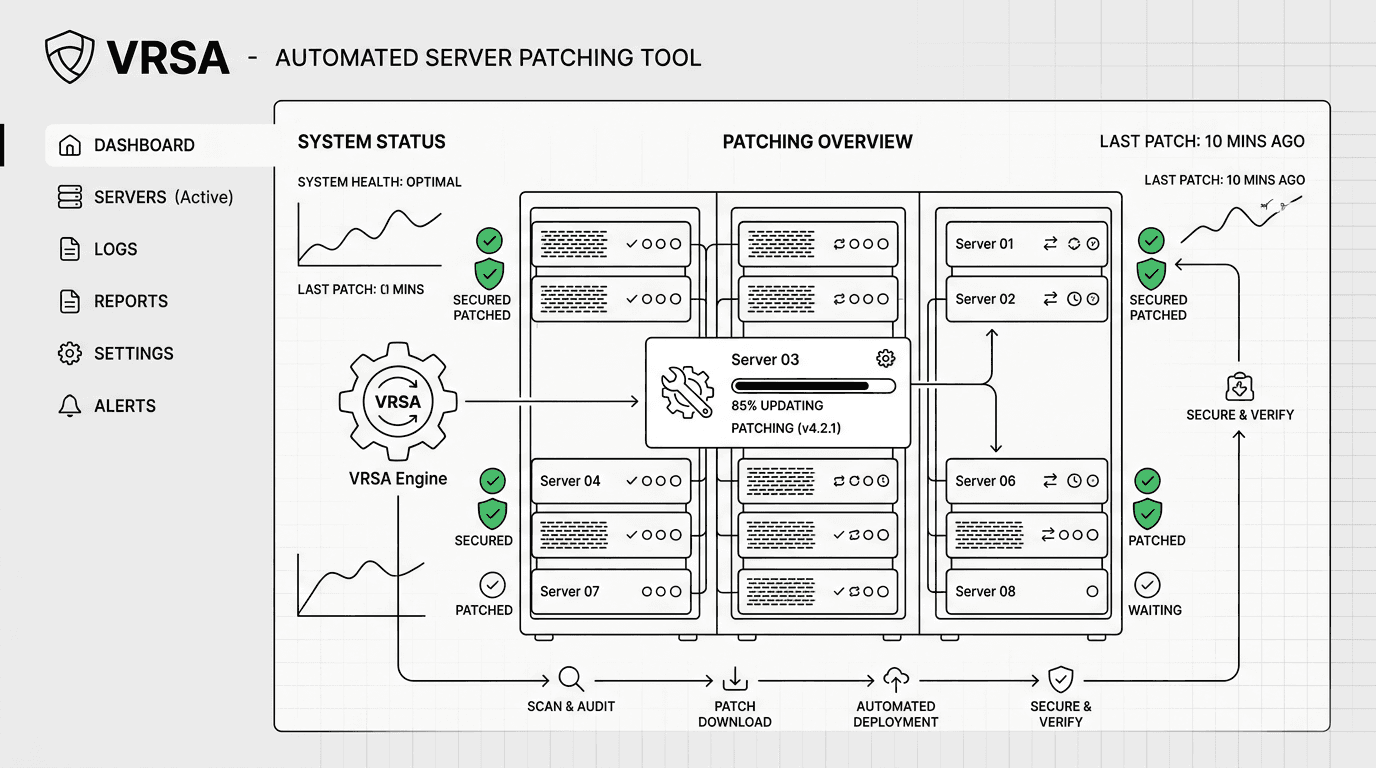Toggle the Waiting checkmark next to Server 08
Viewport: 1376px width, 768px height.
point(1147,585)
